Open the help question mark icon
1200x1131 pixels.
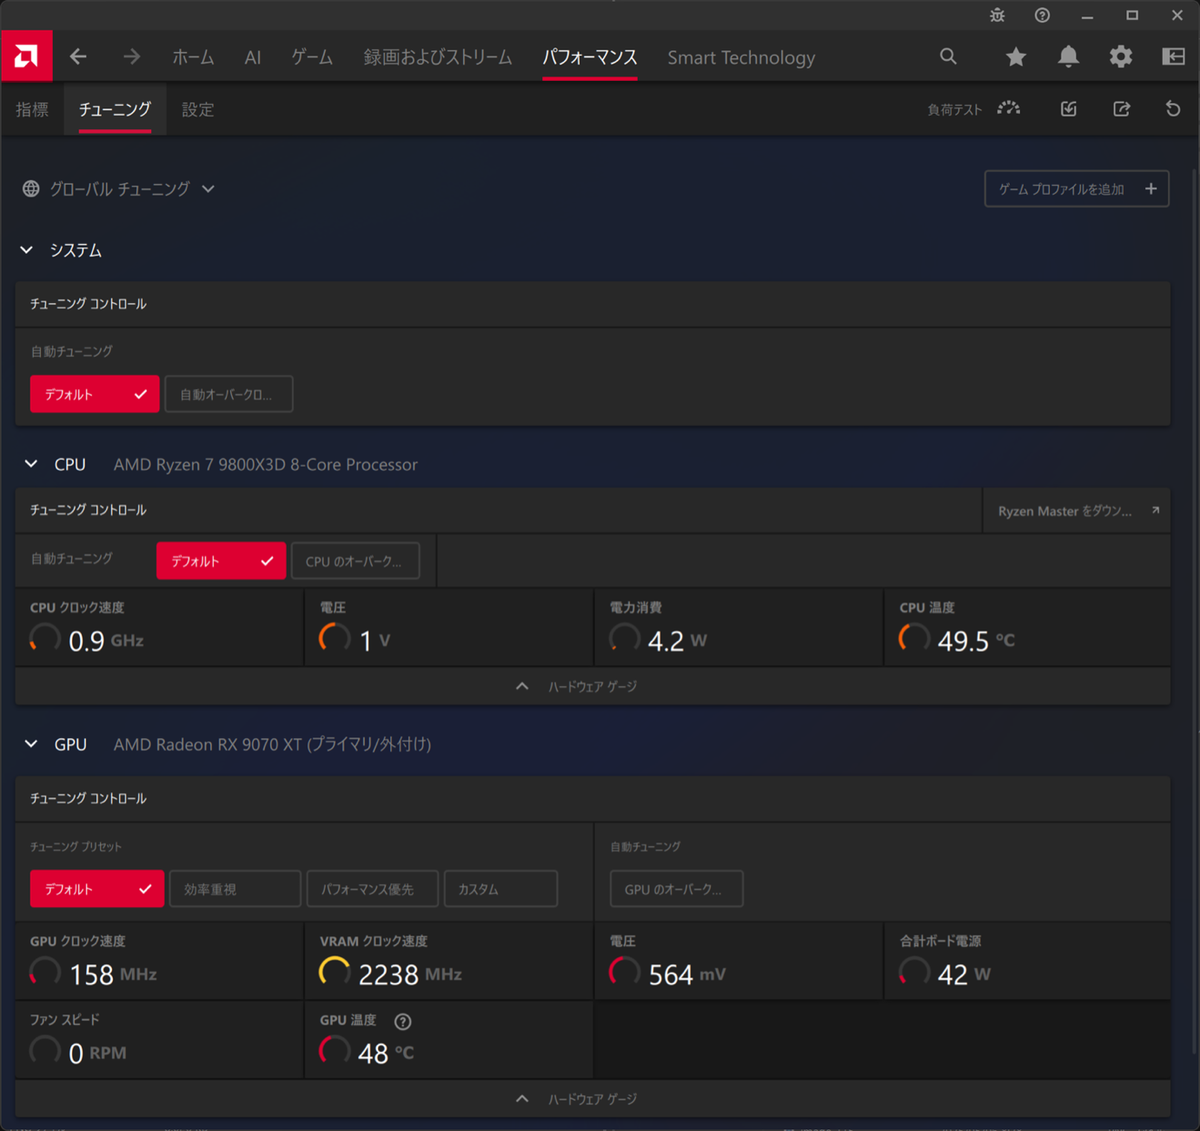coord(1042,15)
